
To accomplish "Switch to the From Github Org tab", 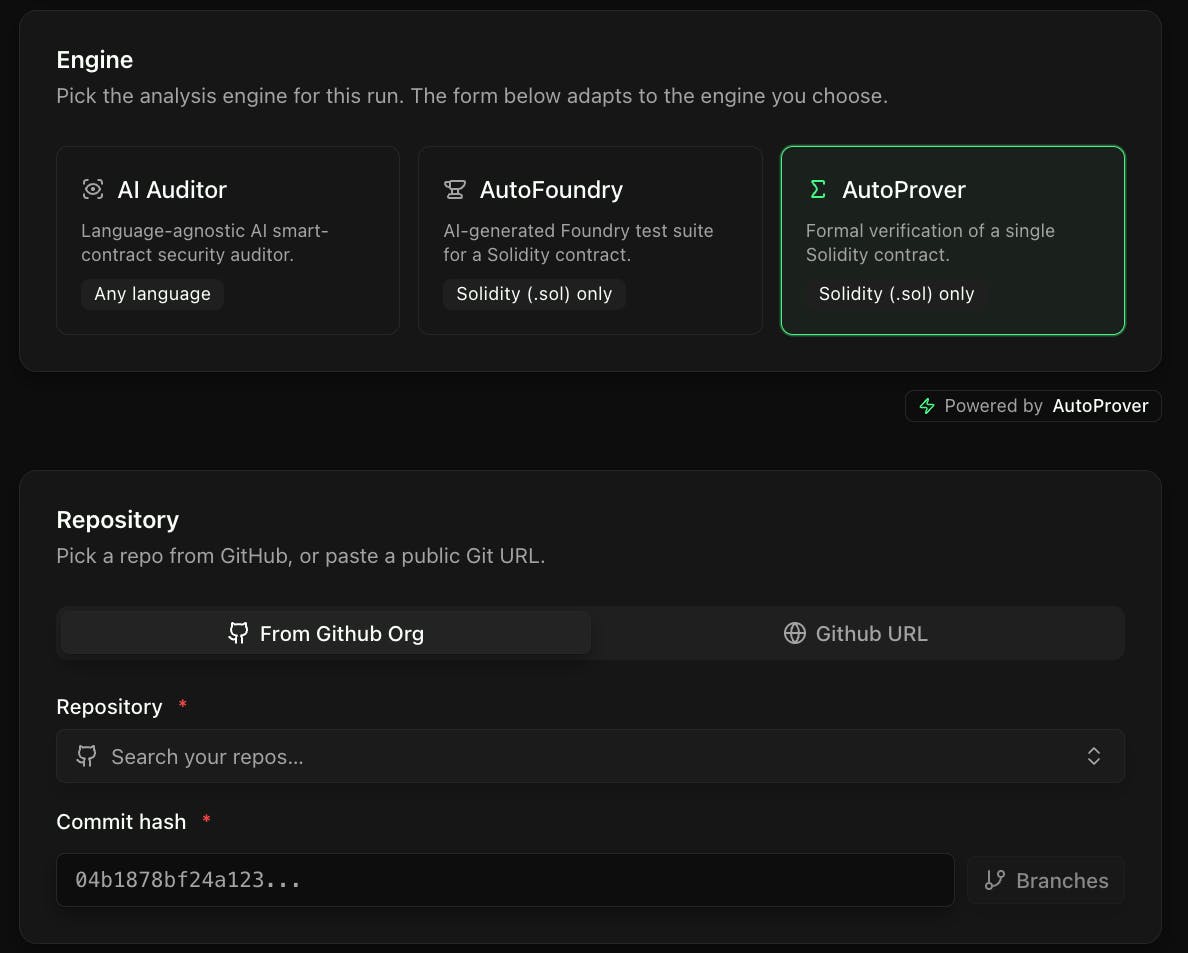I will 326,633.
